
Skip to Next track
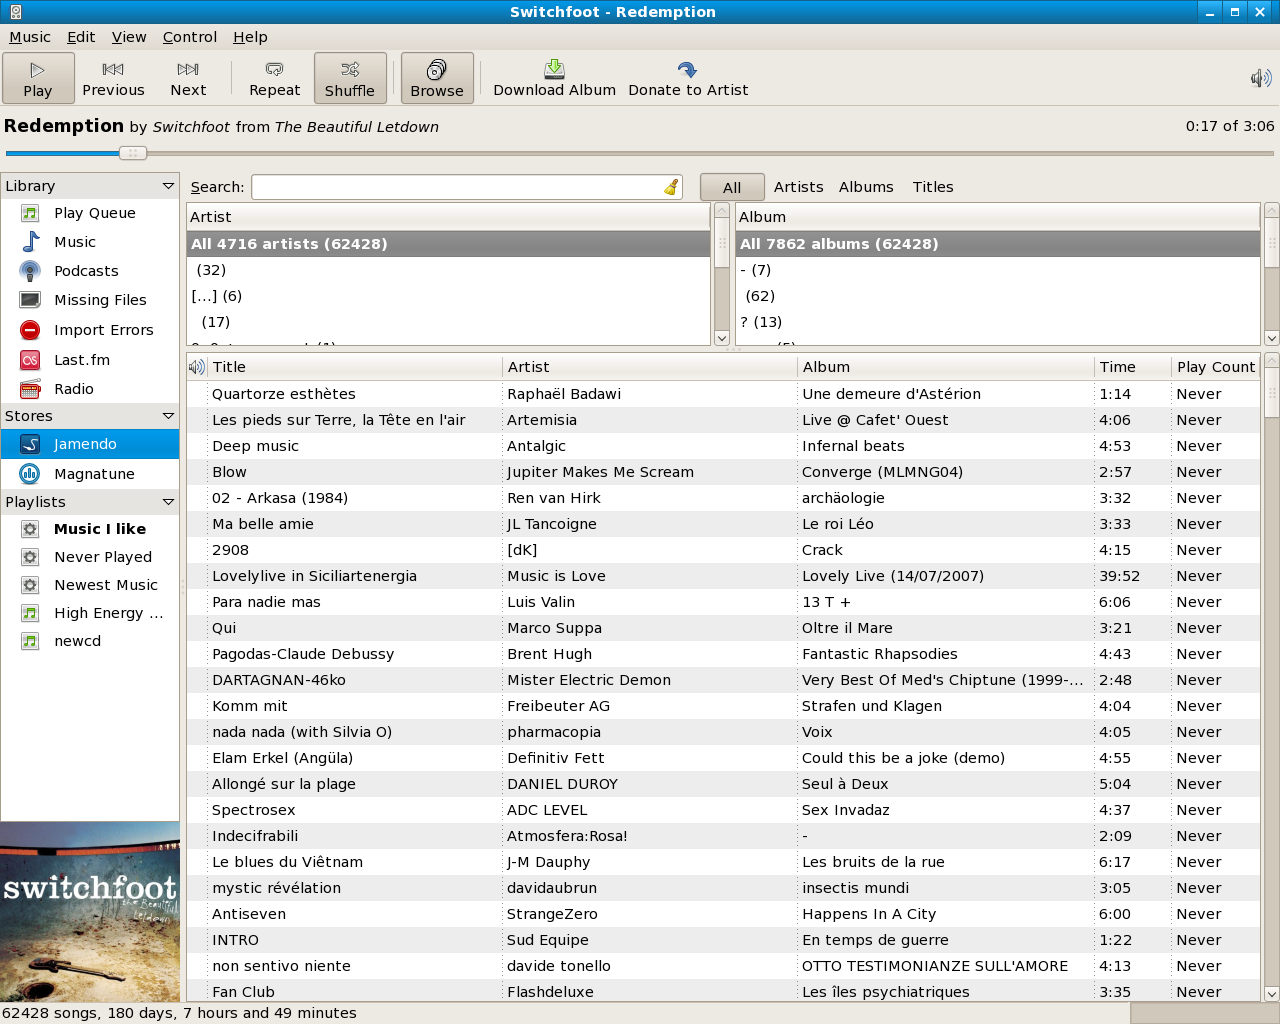(x=188, y=78)
